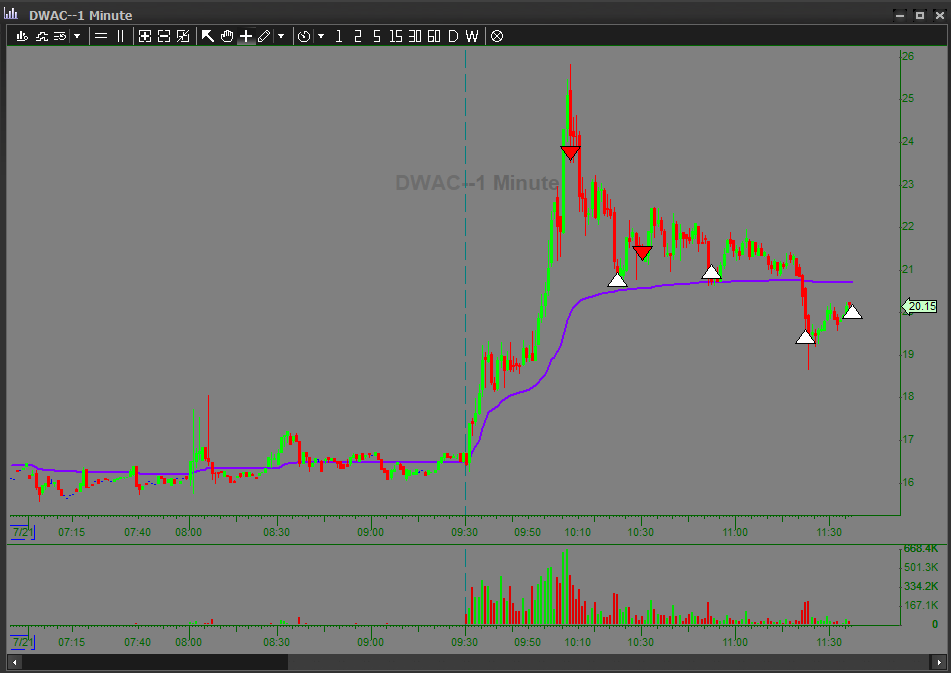Click the 7/21 date label under price chart
The width and height of the screenshot is (951, 673).
[x=23, y=532]
